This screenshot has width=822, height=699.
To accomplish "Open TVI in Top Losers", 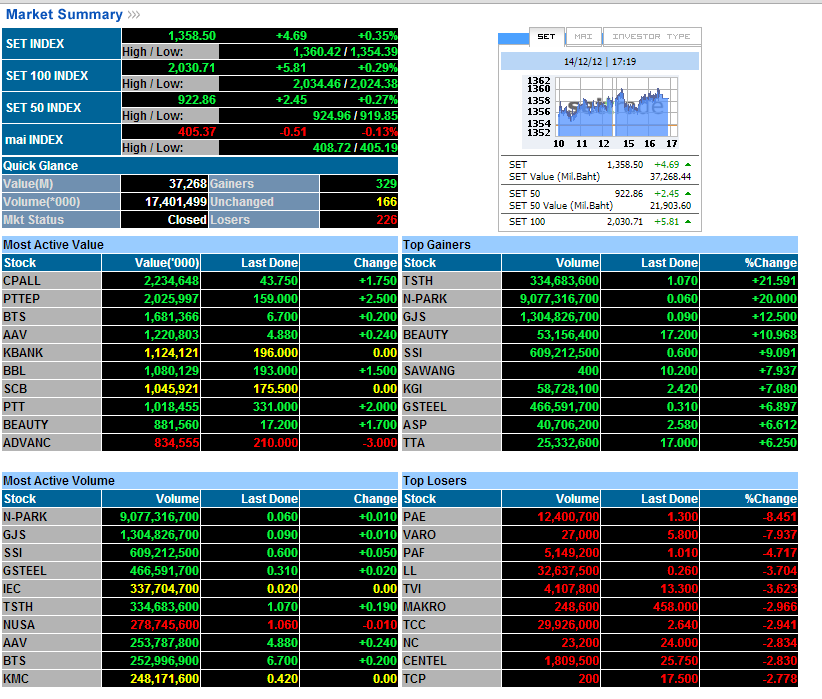I will pyautogui.click(x=412, y=588).
